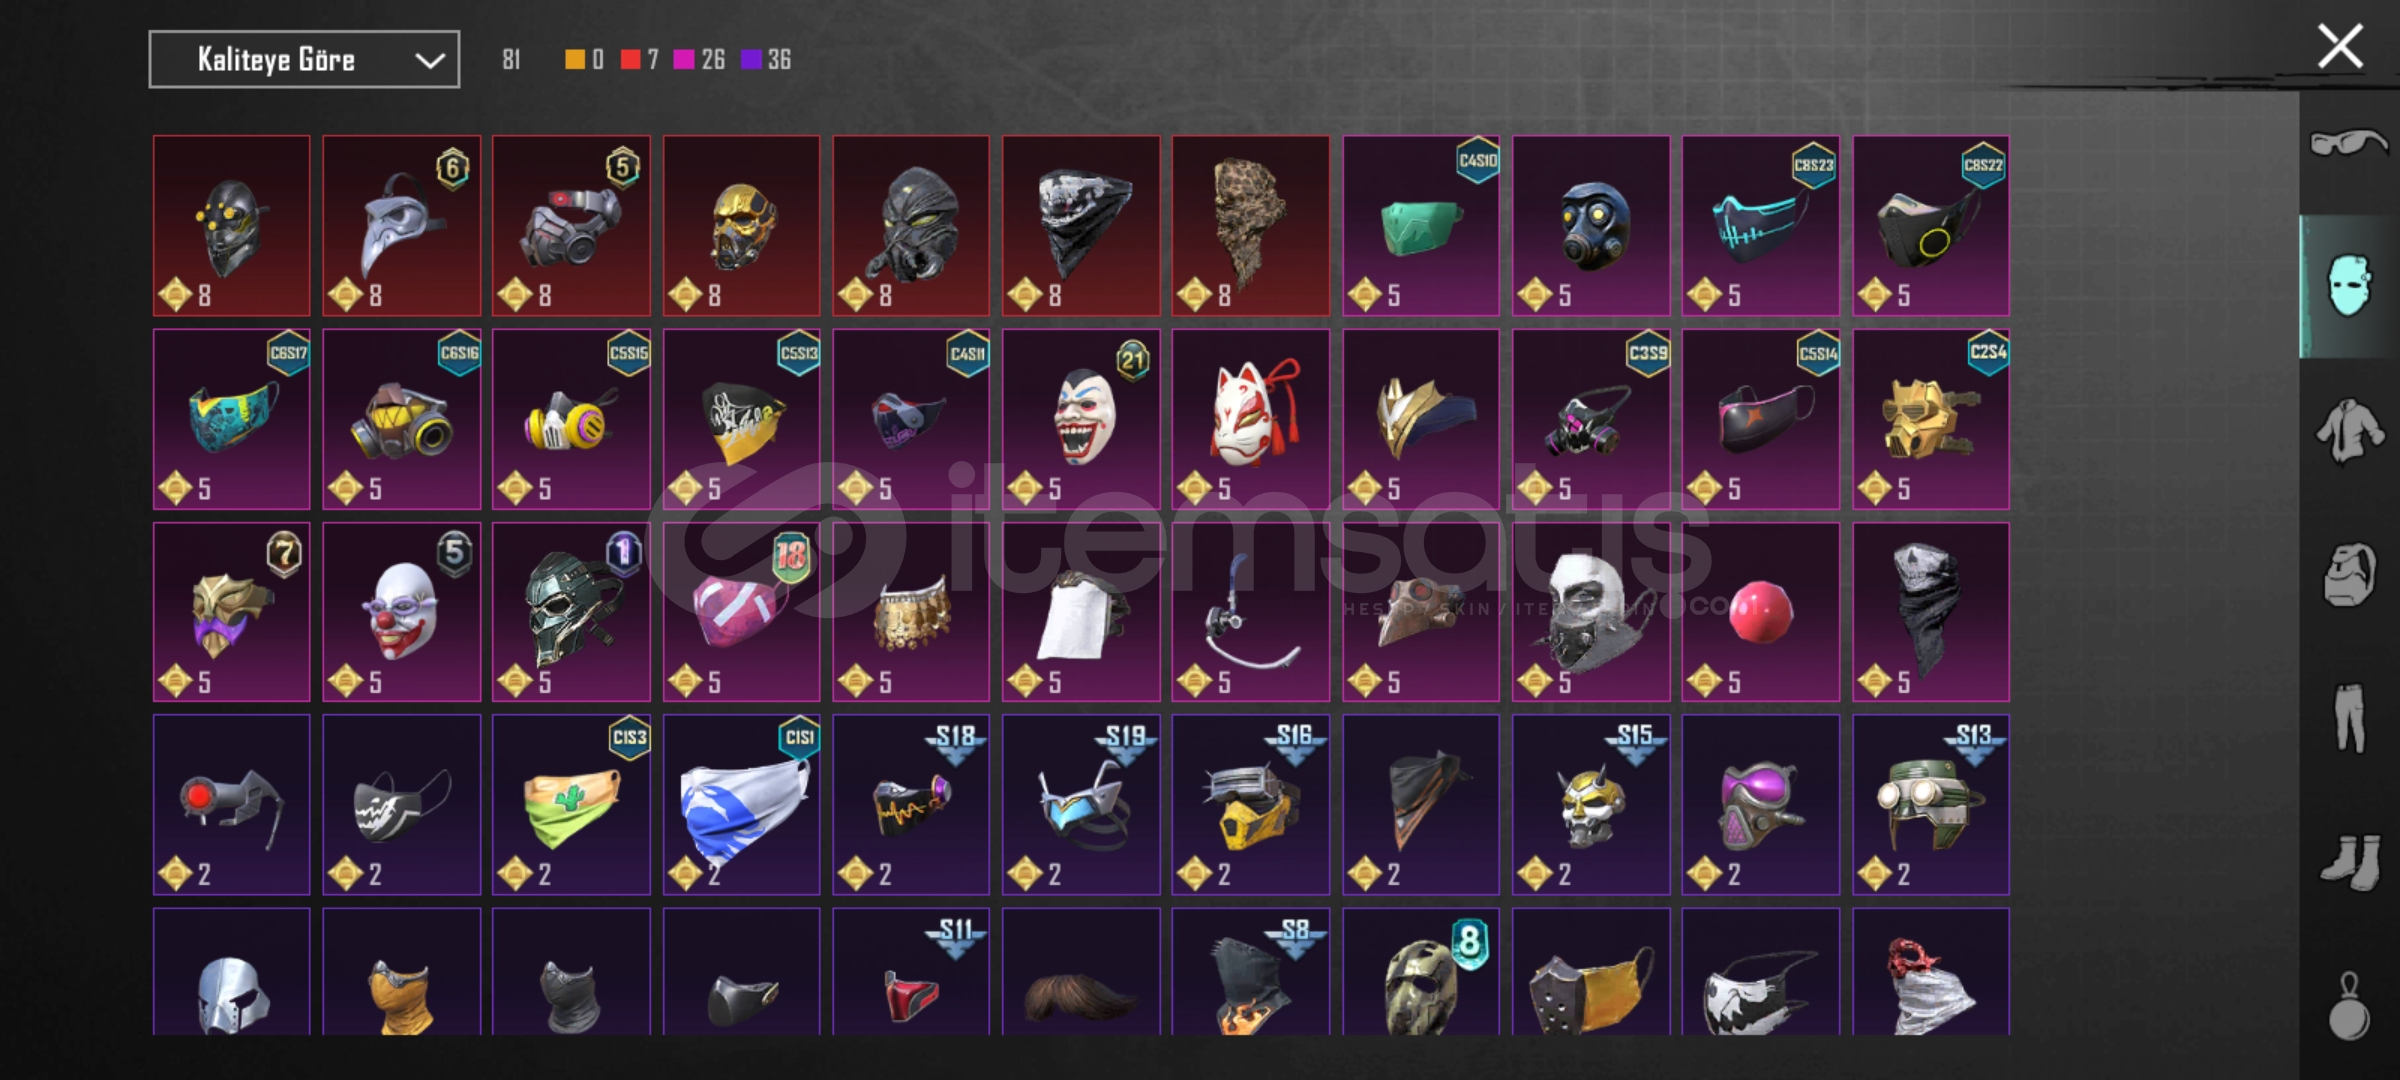Viewport: 2400px width, 1080px height.
Task: Open the jacket outfit category
Action: [2349, 431]
